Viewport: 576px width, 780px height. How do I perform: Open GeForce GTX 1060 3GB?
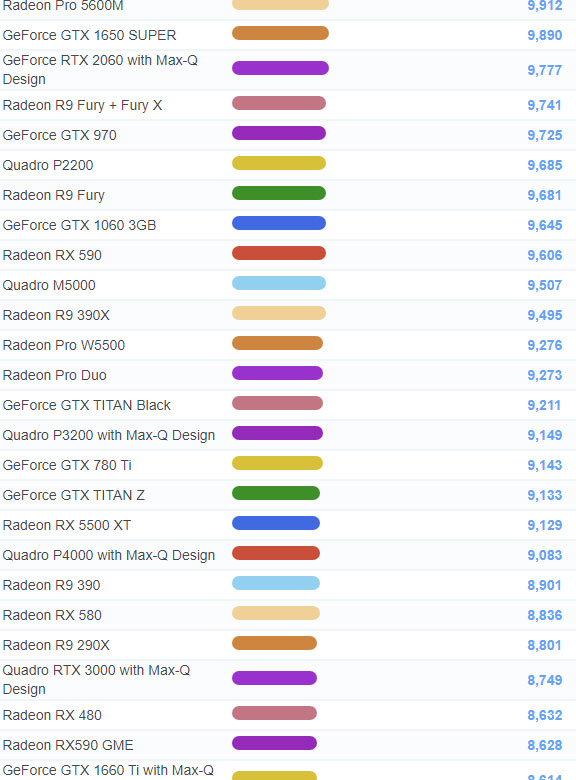click(x=80, y=225)
